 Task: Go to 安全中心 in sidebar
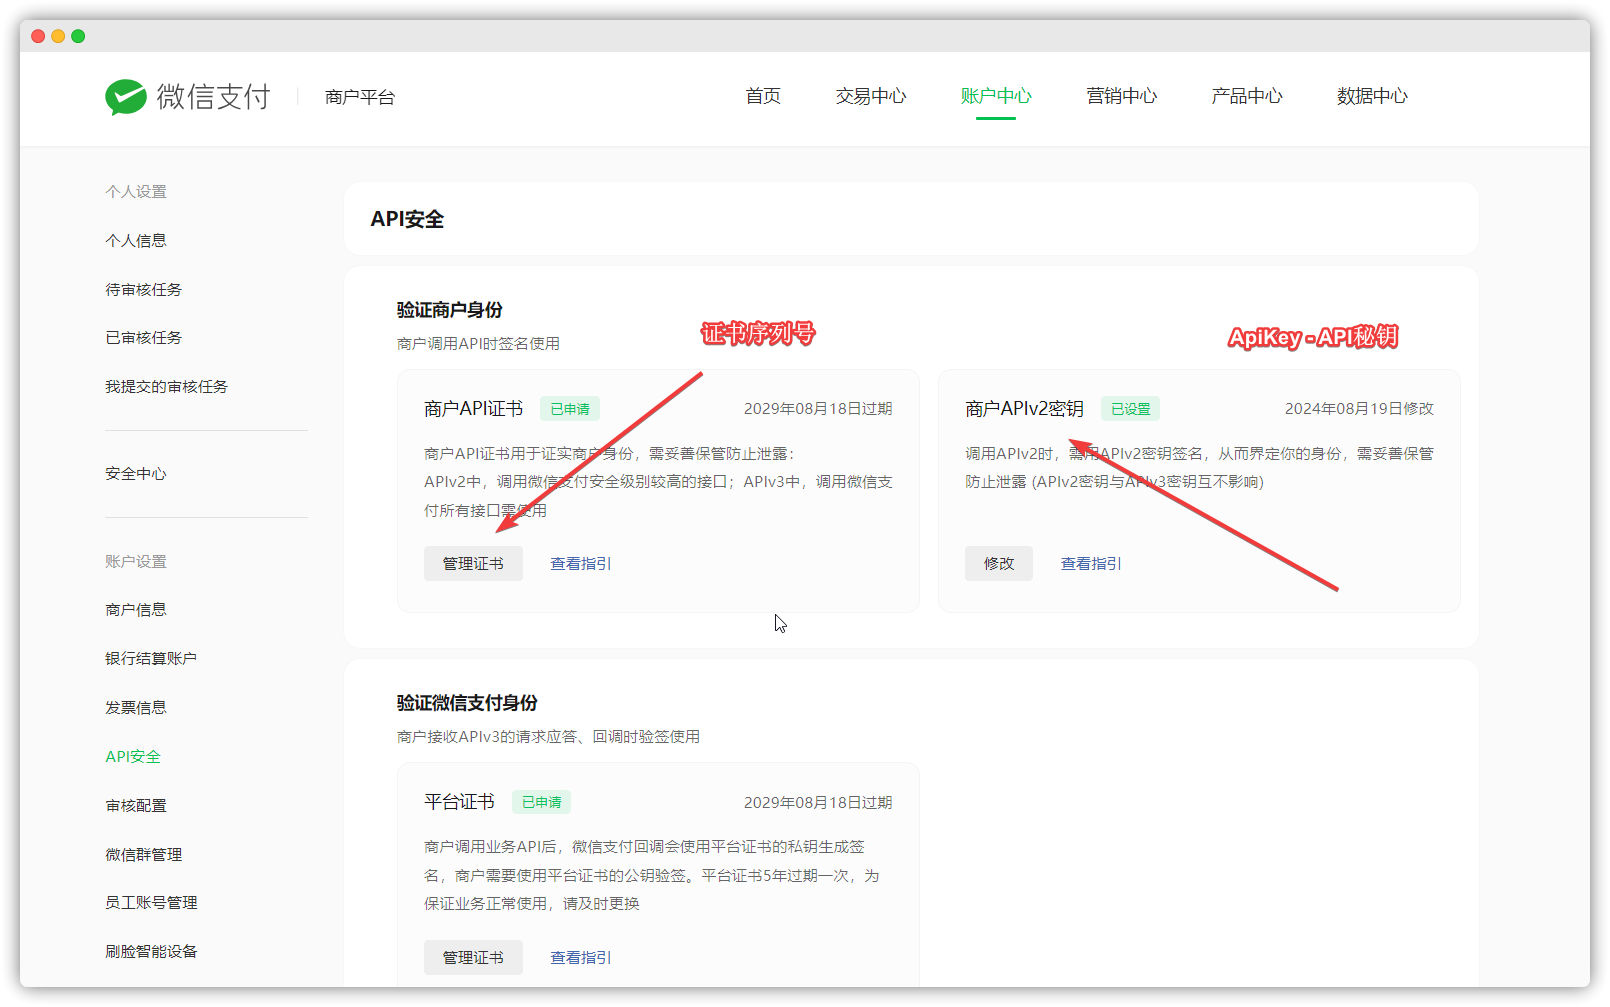tap(136, 474)
